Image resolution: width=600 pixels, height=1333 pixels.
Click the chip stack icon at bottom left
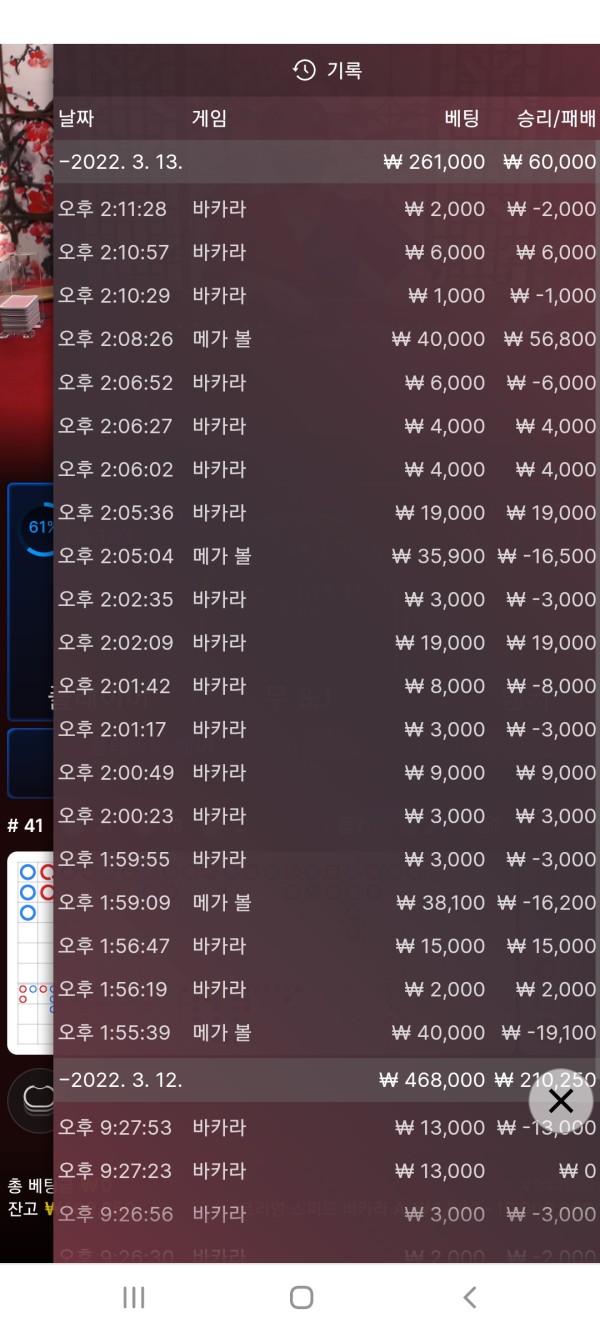coord(32,1099)
